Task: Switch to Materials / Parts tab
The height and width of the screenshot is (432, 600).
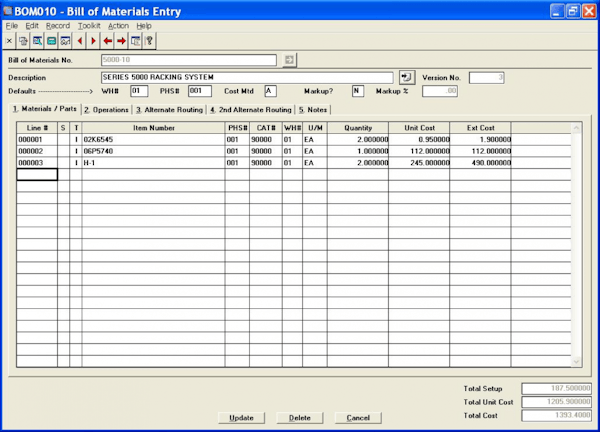Action: click(45, 109)
